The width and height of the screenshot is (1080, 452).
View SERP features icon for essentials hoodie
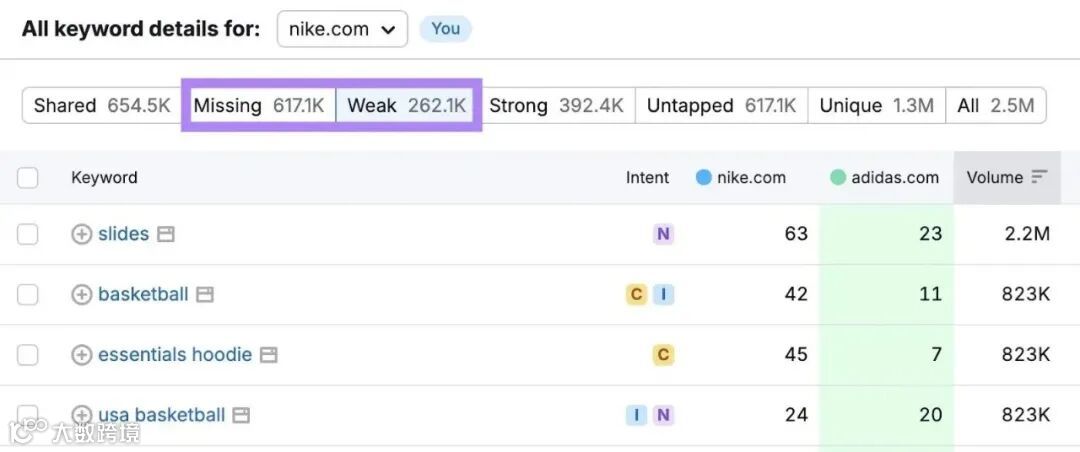(x=269, y=355)
